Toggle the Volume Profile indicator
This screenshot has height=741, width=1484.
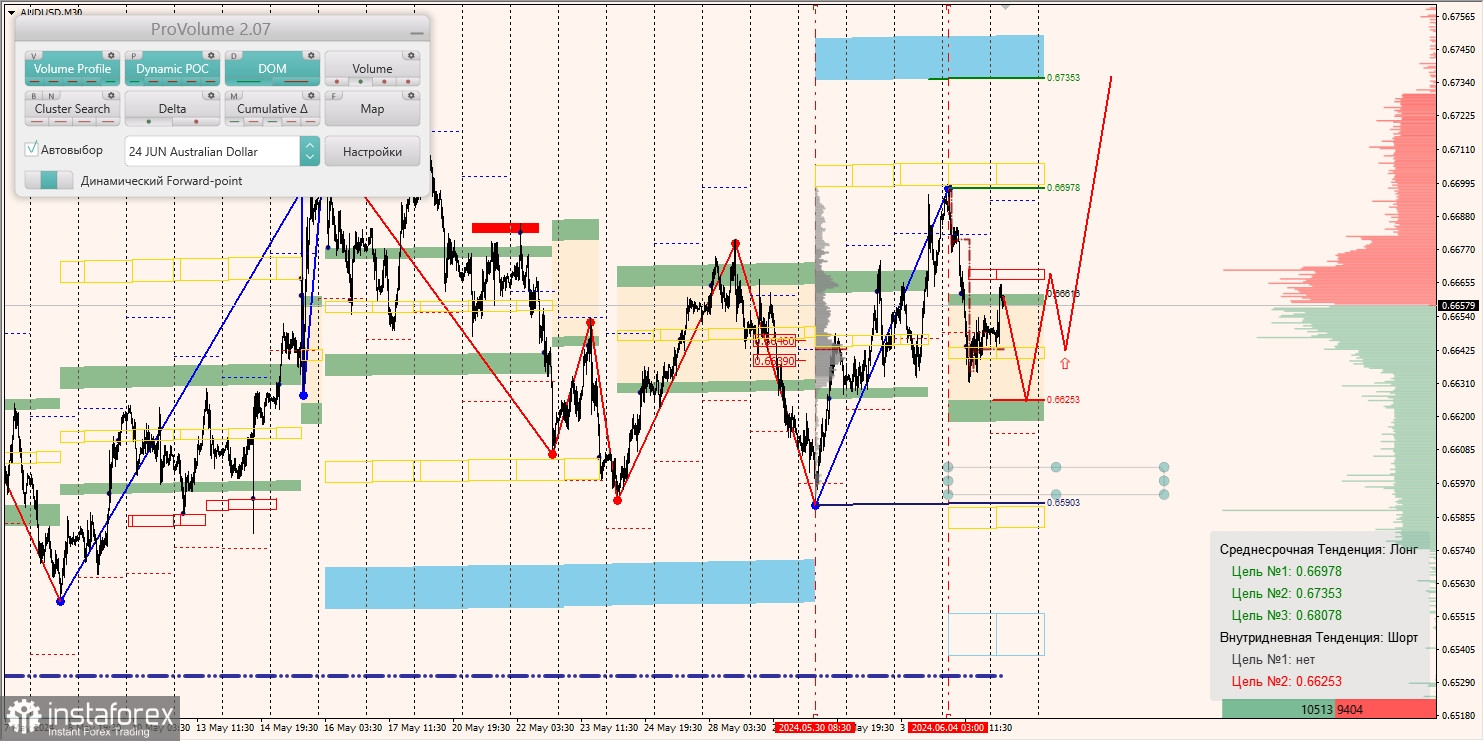coord(72,69)
